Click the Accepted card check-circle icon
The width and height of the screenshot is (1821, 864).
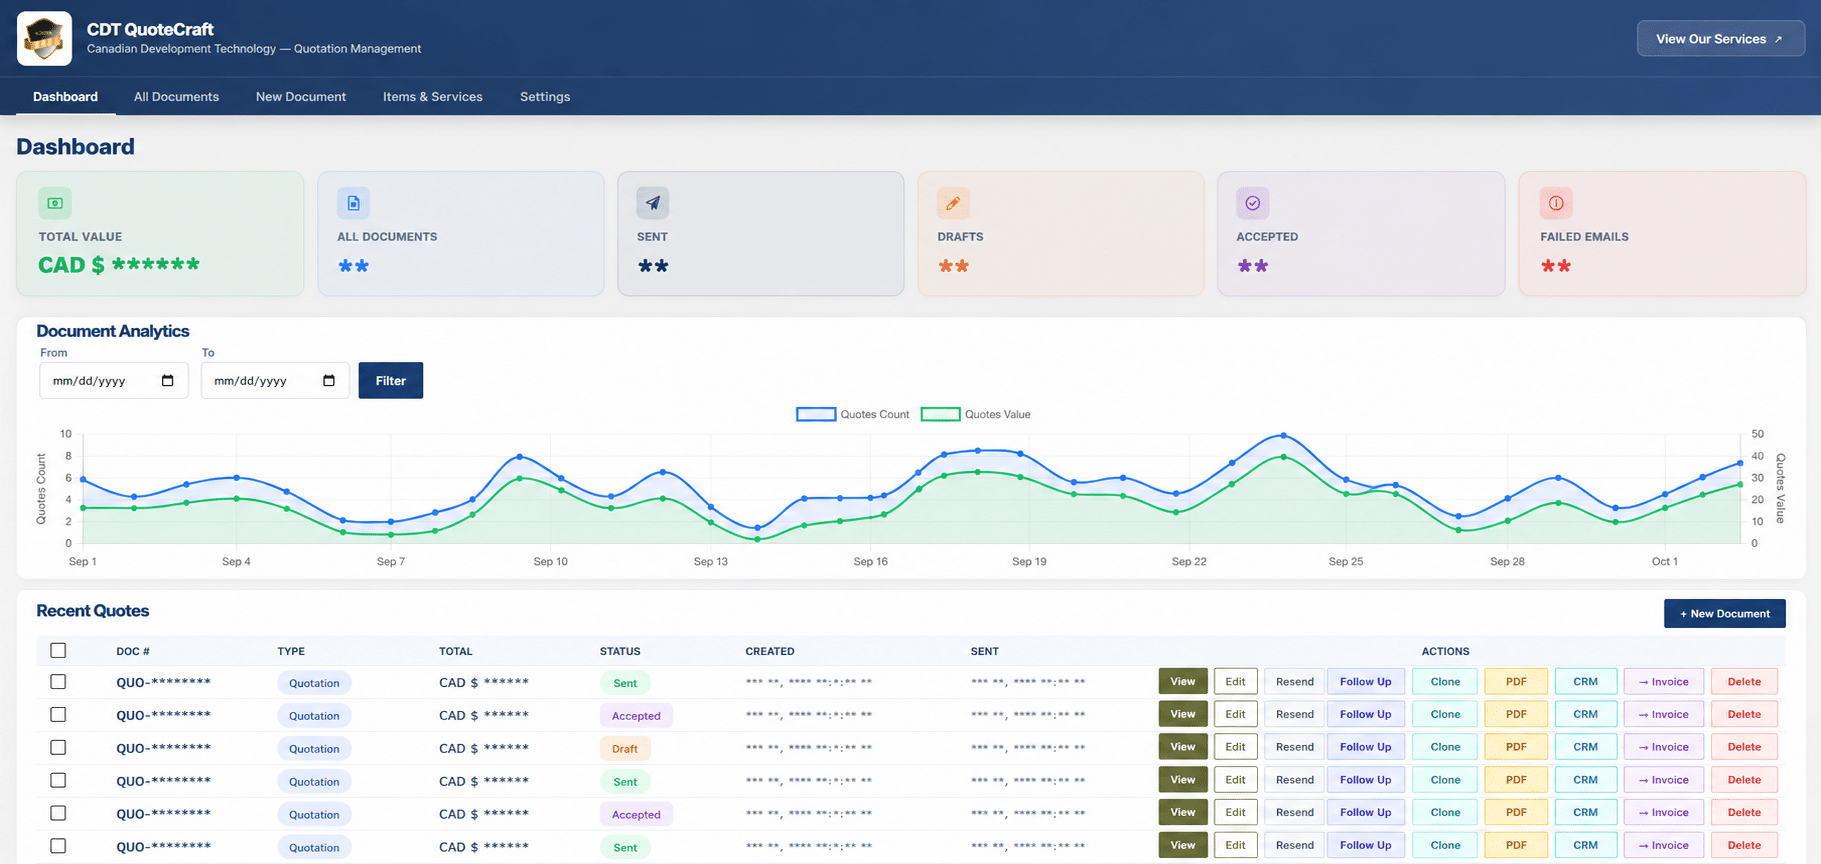(x=1253, y=203)
